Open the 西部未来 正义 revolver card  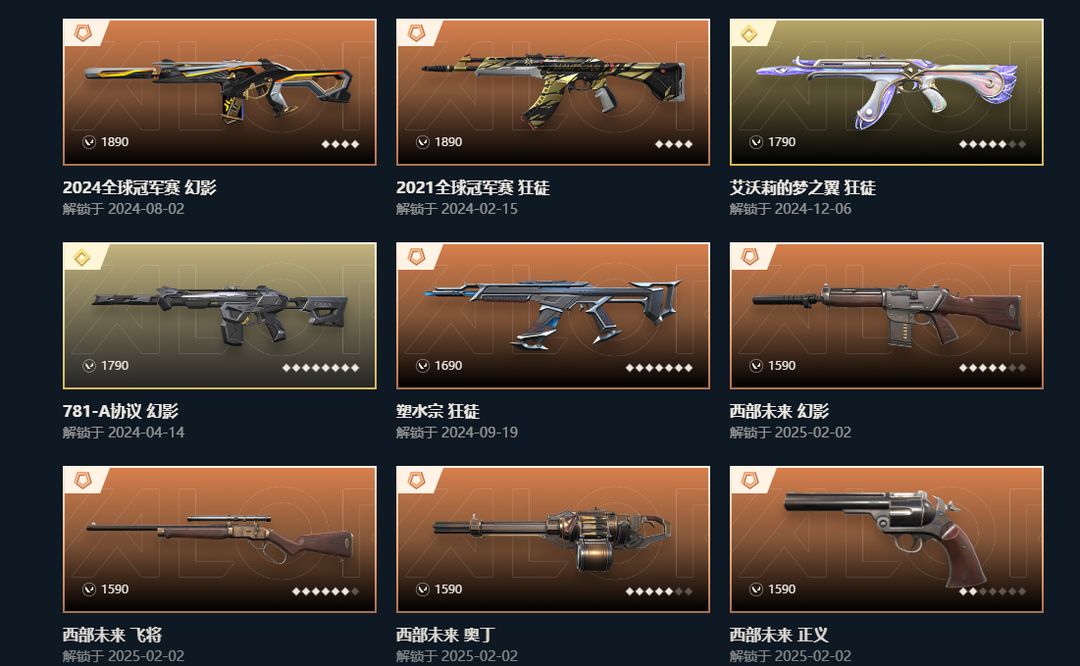(x=886, y=539)
